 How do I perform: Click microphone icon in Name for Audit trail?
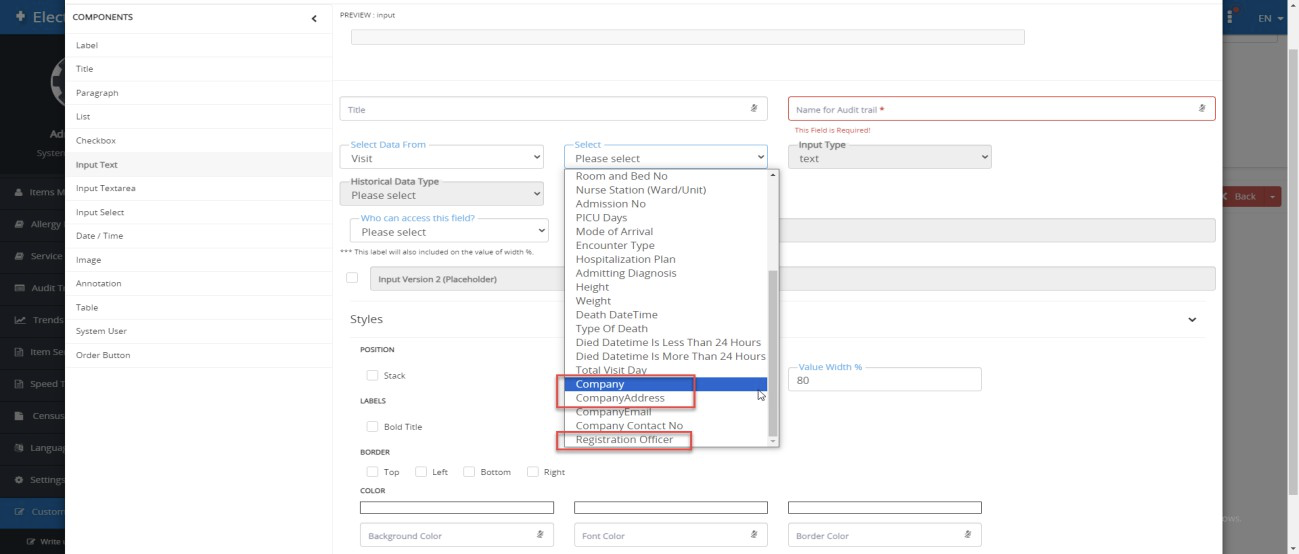point(1201,108)
